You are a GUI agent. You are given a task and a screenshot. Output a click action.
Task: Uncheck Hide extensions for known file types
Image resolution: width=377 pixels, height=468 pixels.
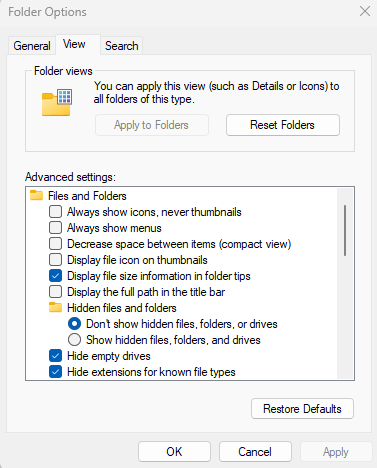[55, 372]
